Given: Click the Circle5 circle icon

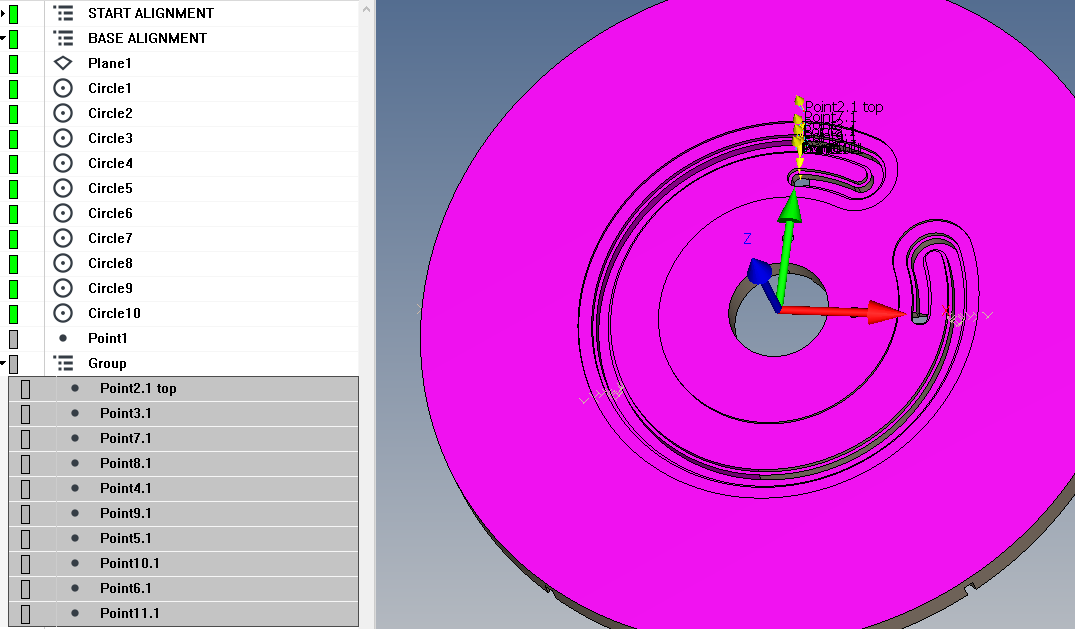Looking at the screenshot, I should click(x=63, y=188).
